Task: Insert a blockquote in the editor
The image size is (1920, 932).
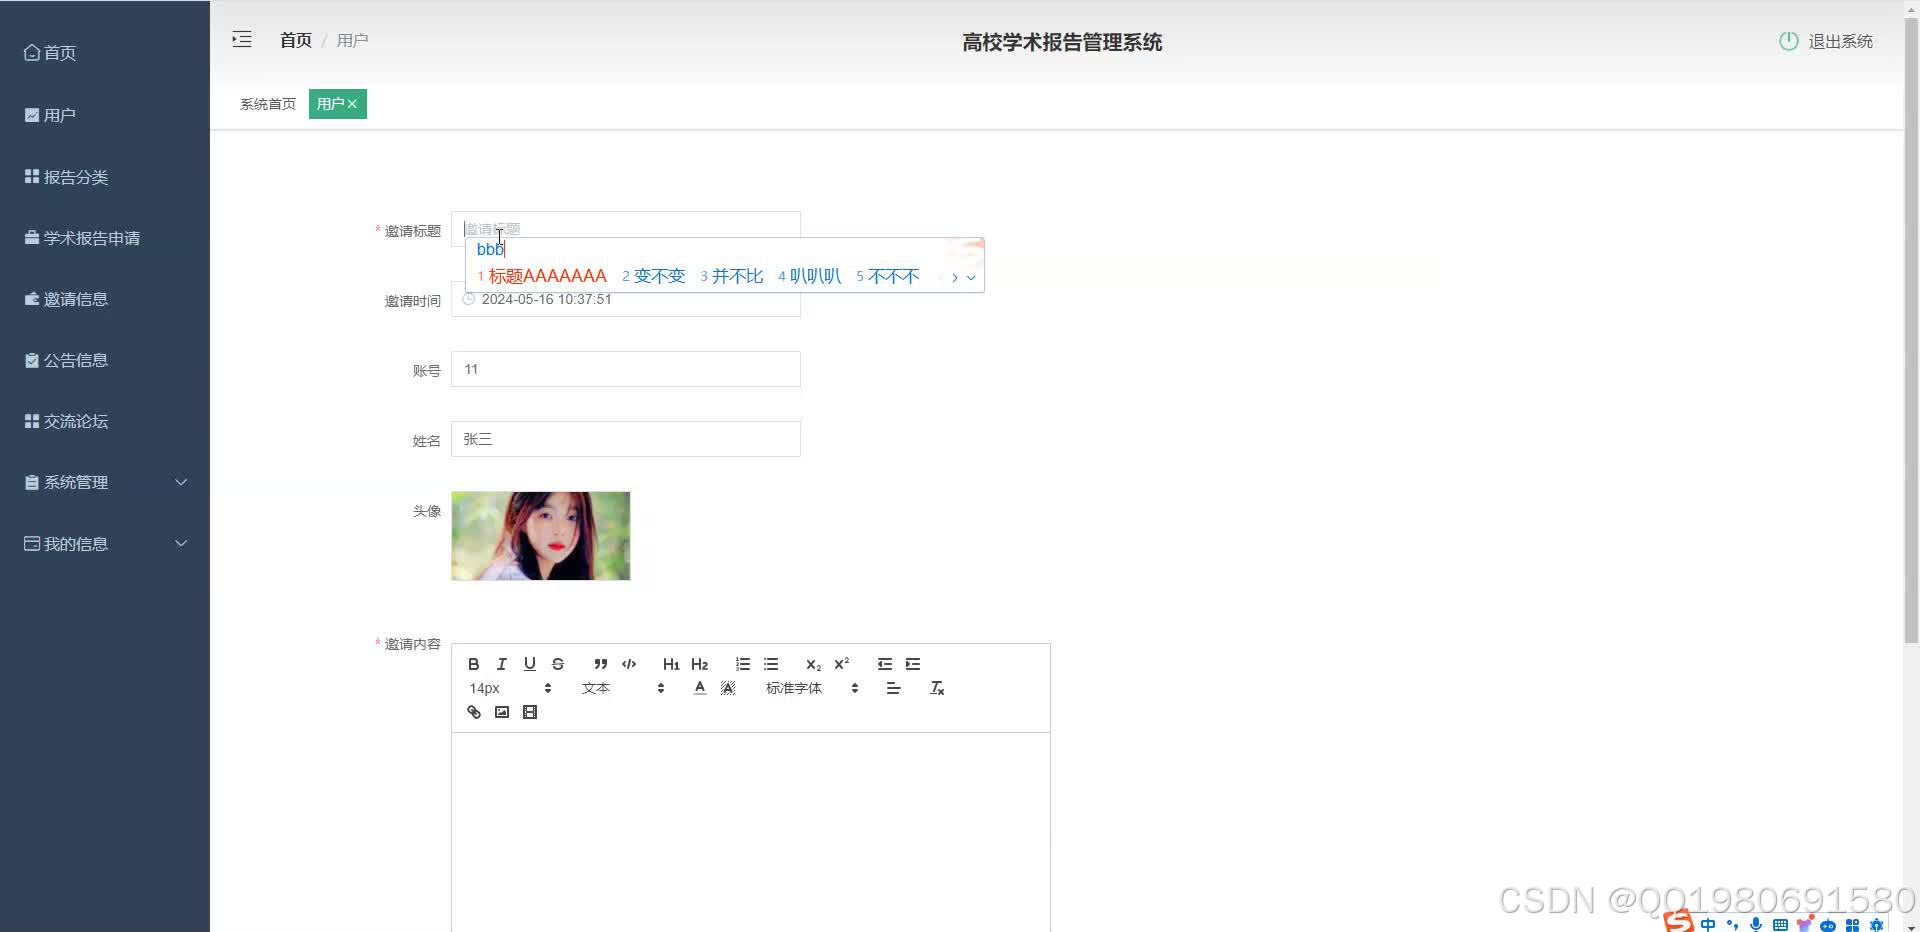Action: tap(600, 663)
